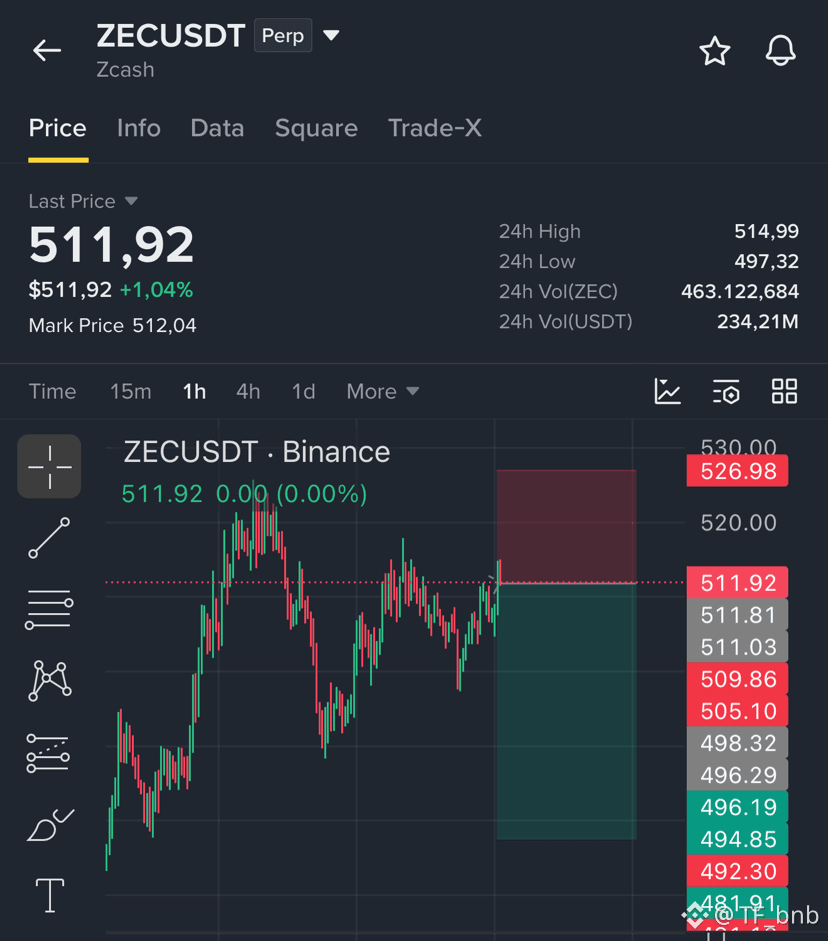Click the 505.10 red price label
The width and height of the screenshot is (828, 941).
[737, 711]
